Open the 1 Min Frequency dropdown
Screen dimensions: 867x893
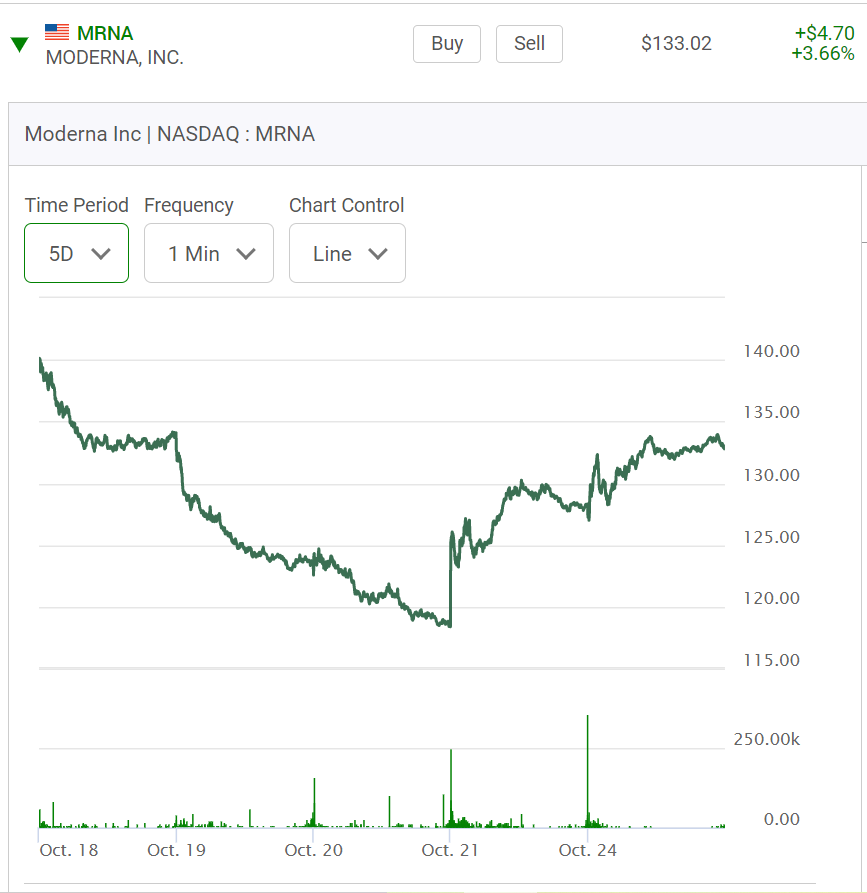coord(209,253)
